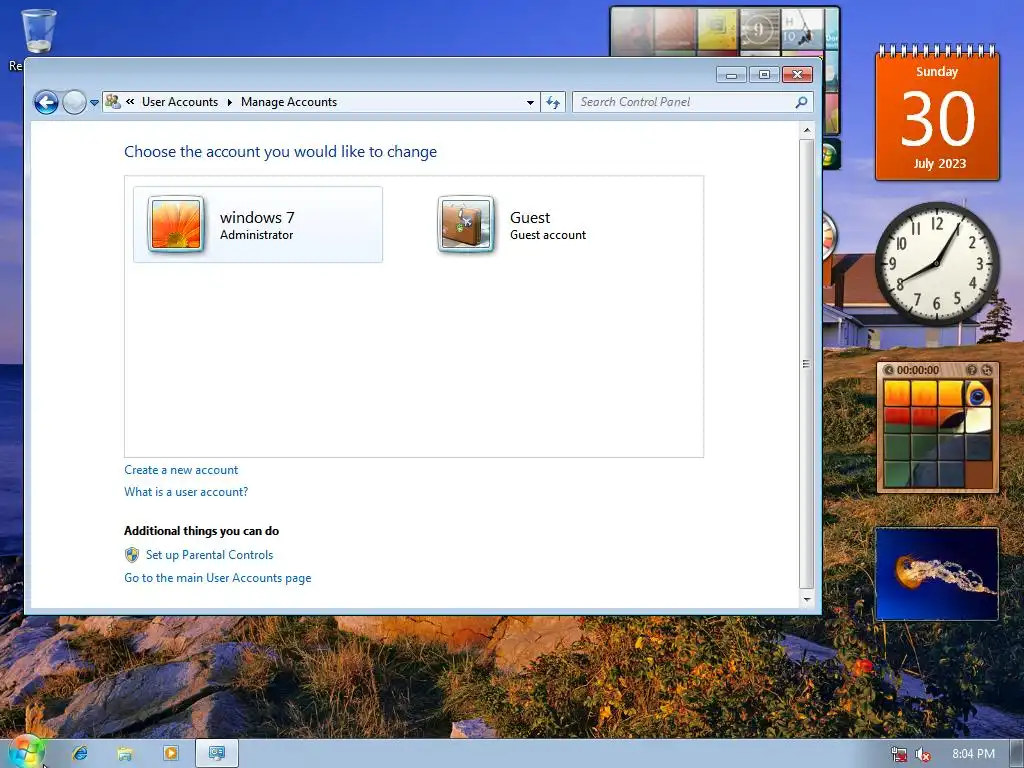Screen dimensions: 1024x768
Task: Open the windows 7 Administrator account
Action: click(258, 225)
